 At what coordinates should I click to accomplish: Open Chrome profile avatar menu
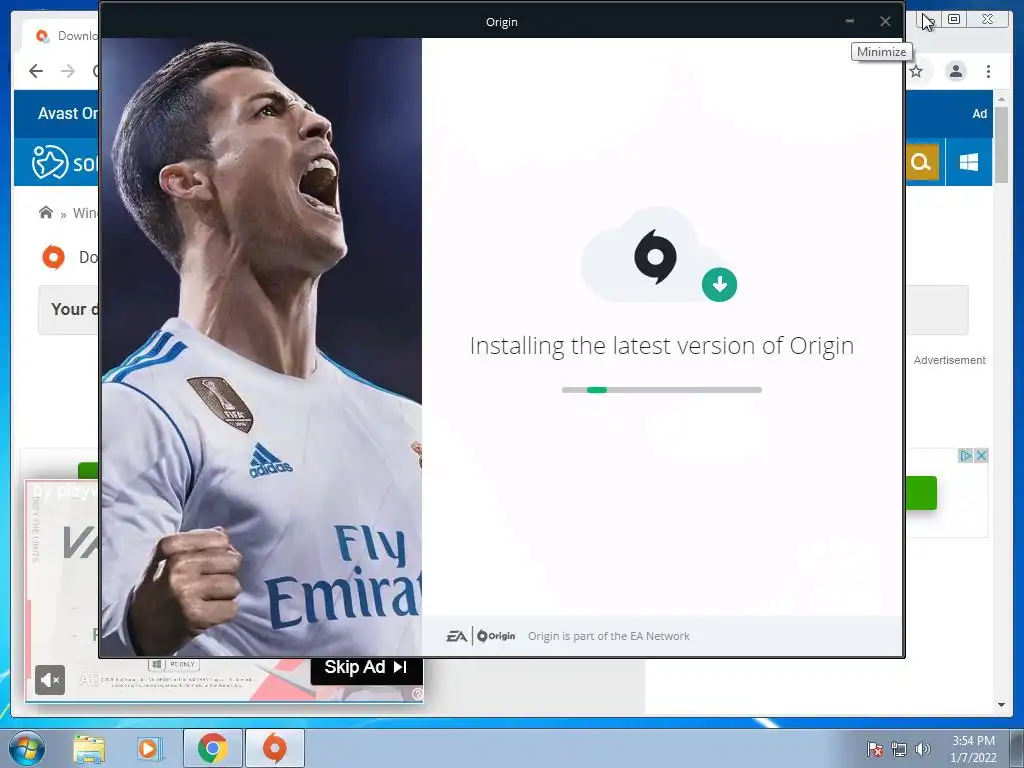click(955, 71)
